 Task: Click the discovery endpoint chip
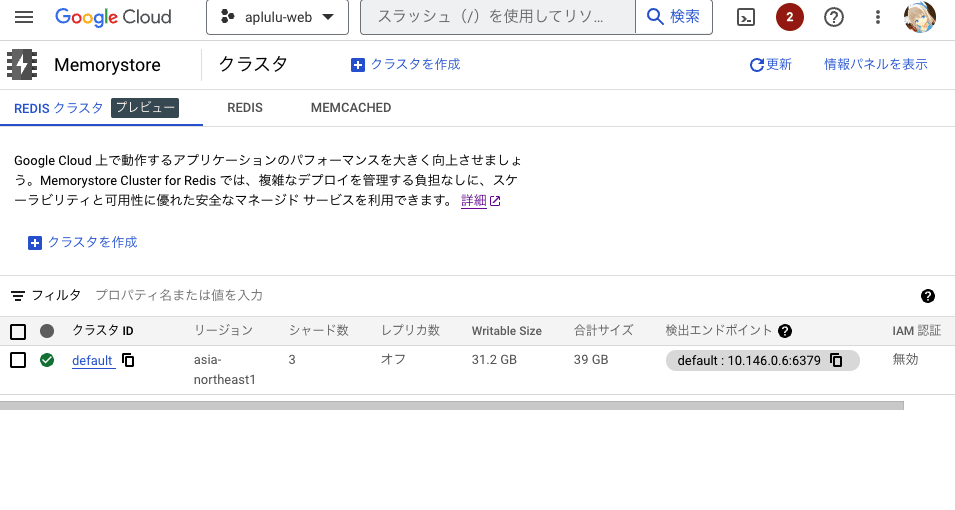pyautogui.click(x=763, y=360)
